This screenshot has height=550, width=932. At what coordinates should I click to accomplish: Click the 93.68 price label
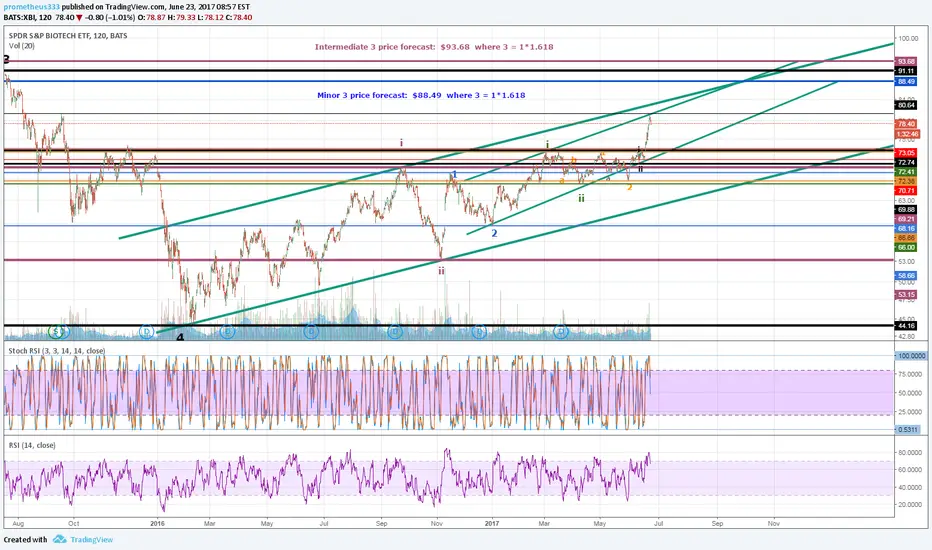tap(906, 61)
